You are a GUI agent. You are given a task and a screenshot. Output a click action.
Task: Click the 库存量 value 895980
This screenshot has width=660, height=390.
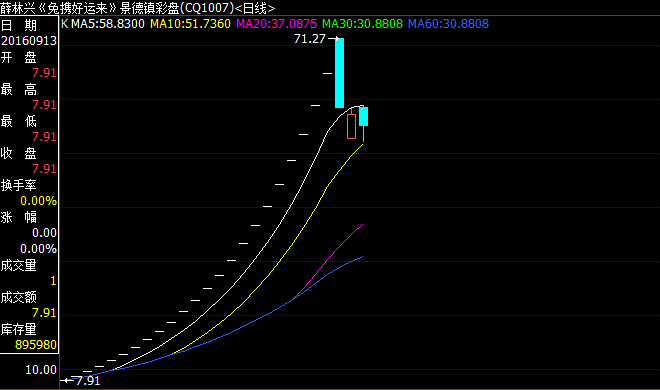tap(36, 345)
